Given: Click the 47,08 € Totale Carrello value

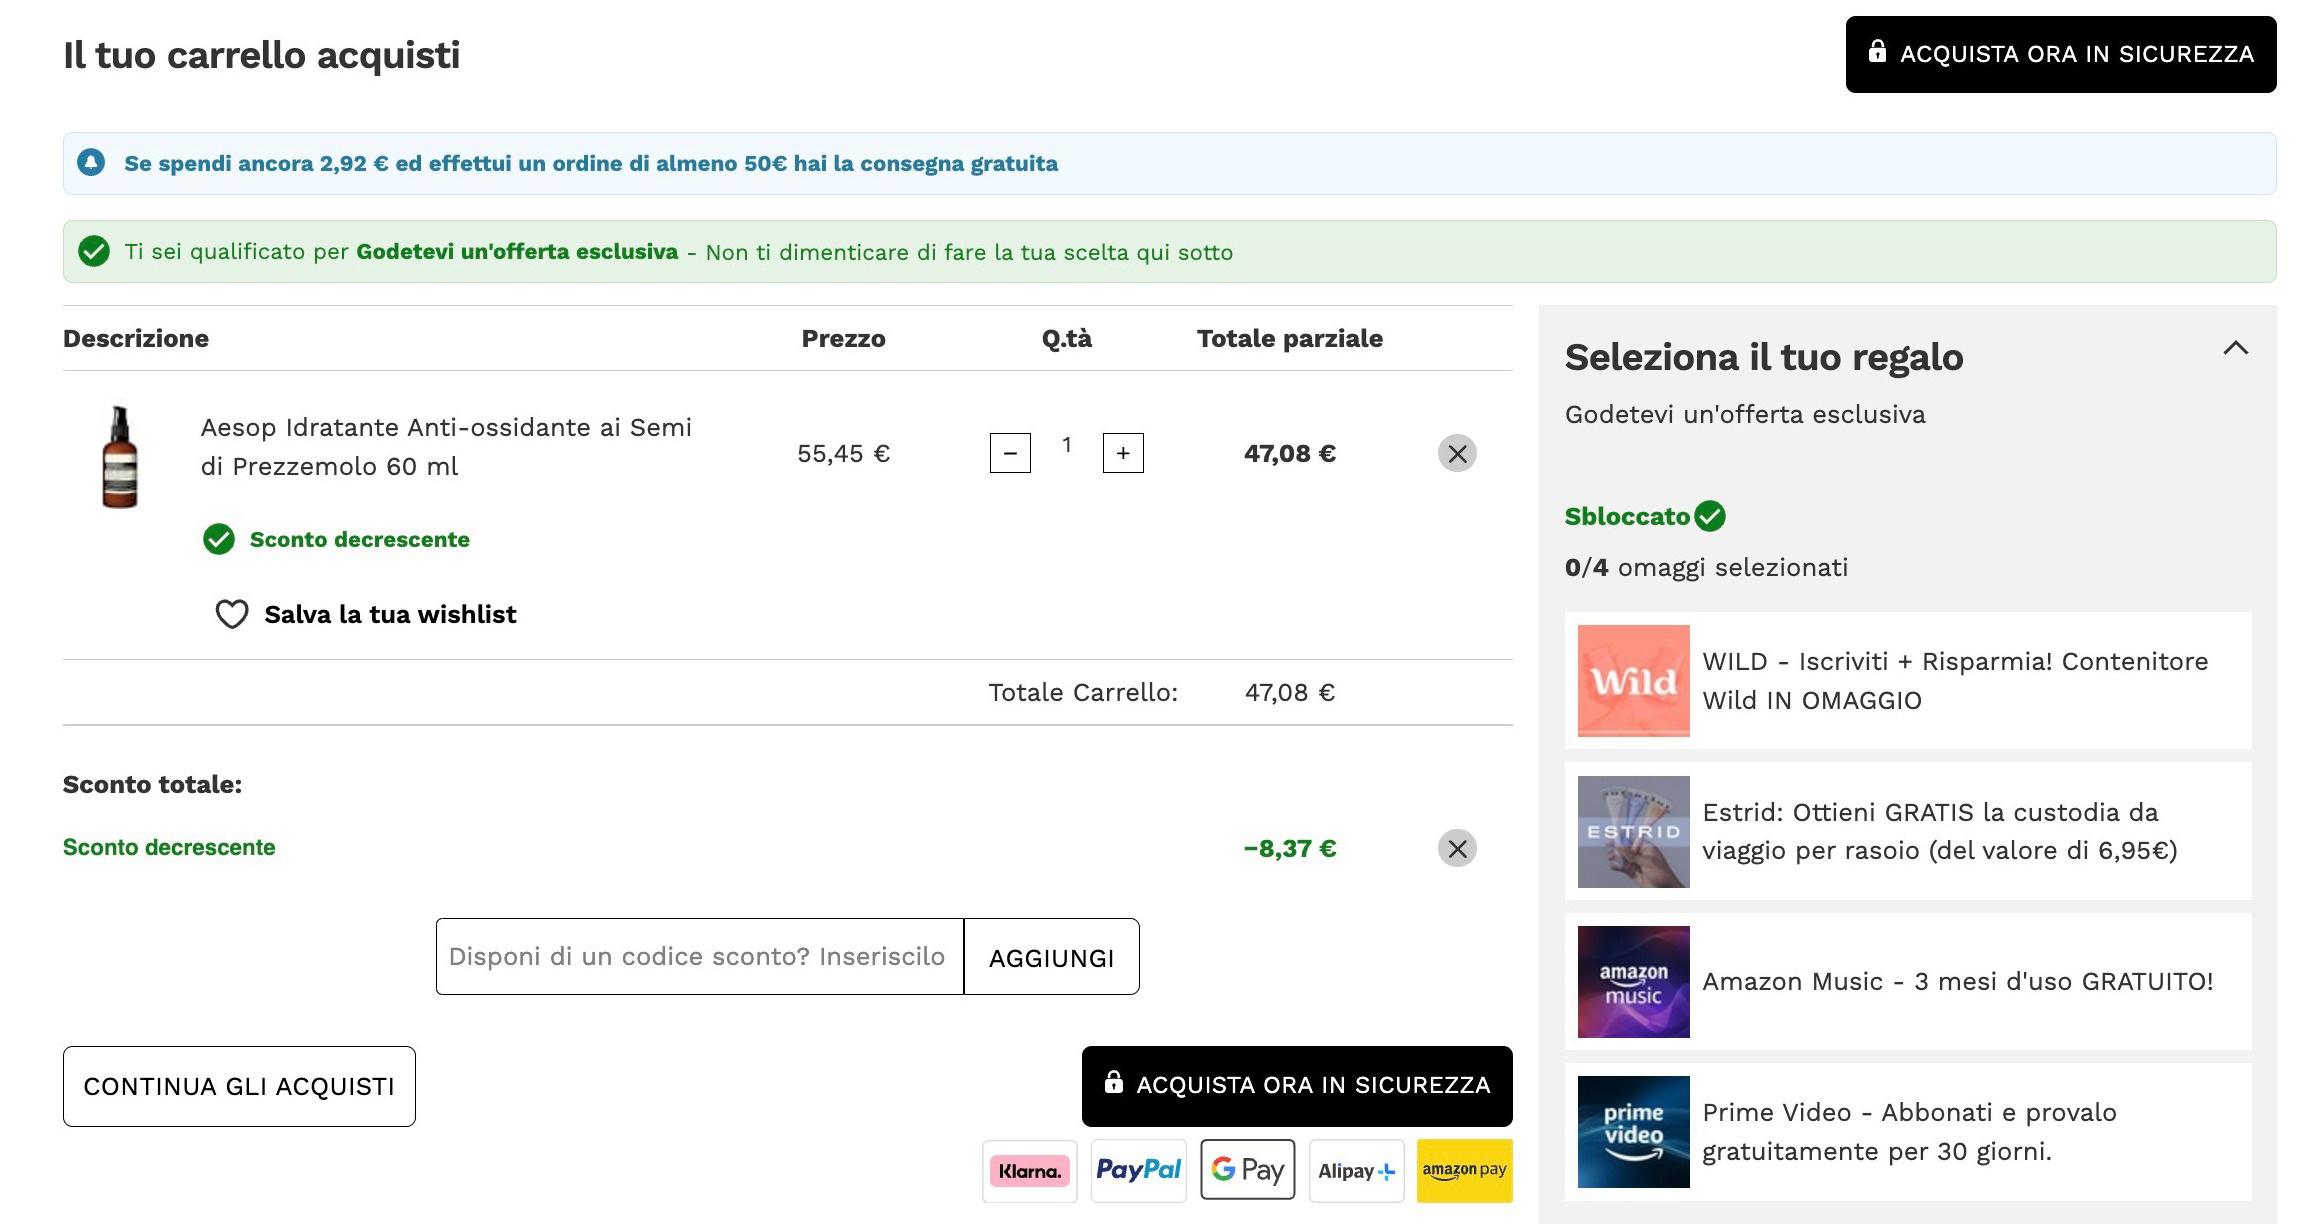Looking at the screenshot, I should pos(1290,692).
